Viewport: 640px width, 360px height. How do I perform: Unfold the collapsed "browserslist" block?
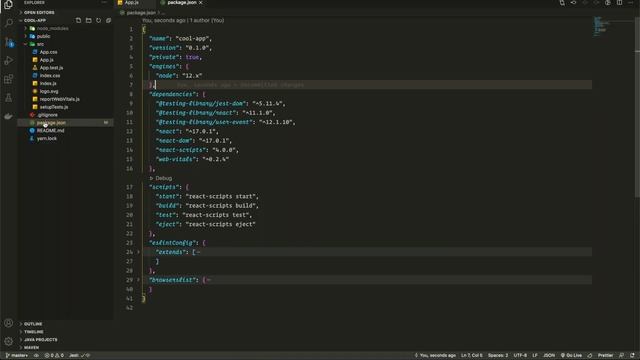coord(138,280)
